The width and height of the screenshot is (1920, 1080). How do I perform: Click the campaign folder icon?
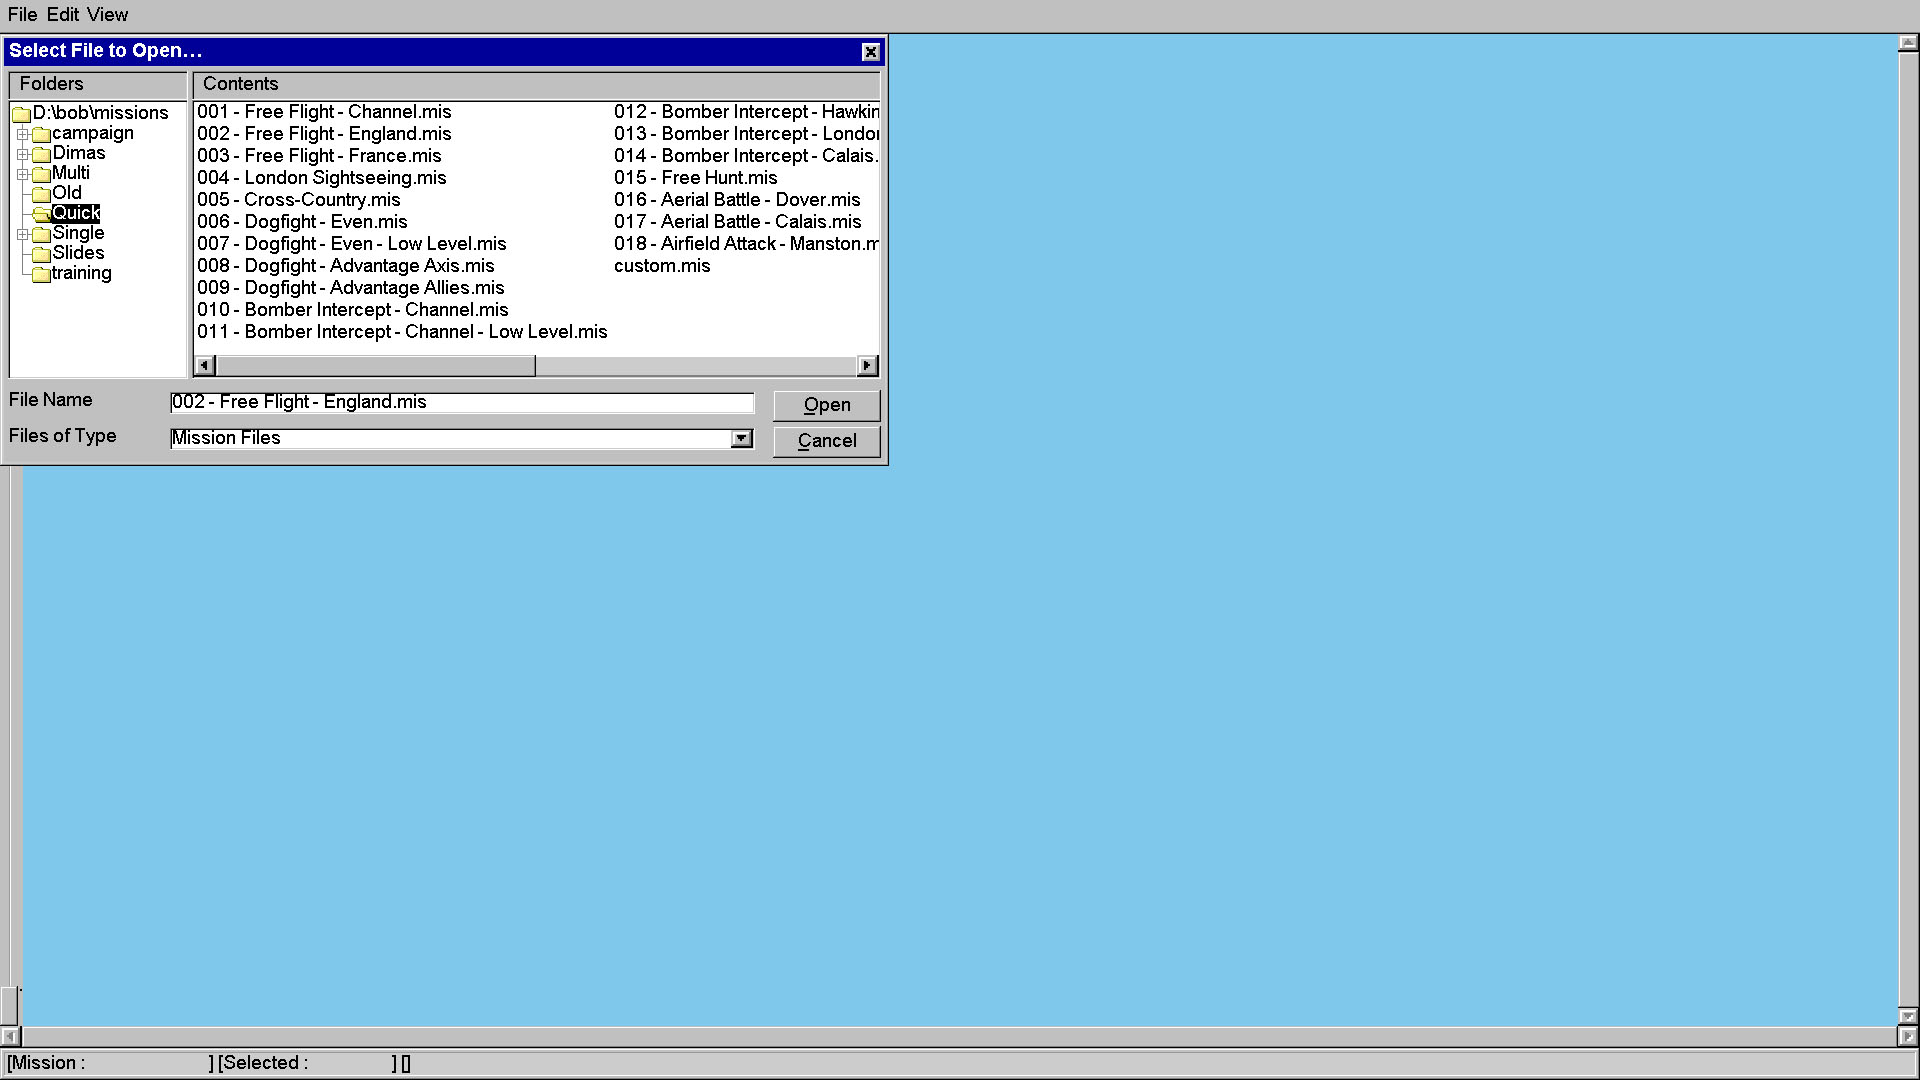41,134
